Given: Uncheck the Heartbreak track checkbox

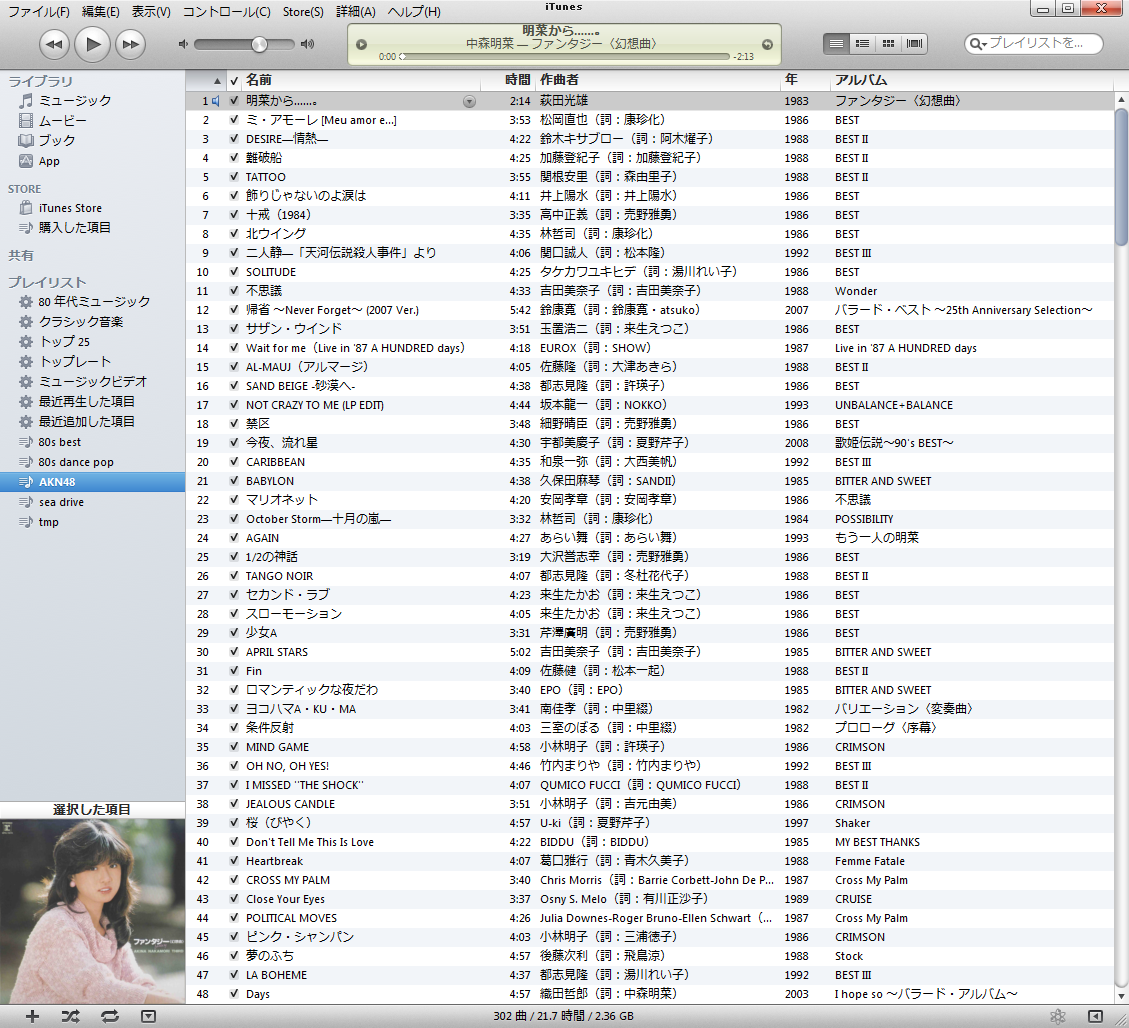Looking at the screenshot, I should 234,861.
